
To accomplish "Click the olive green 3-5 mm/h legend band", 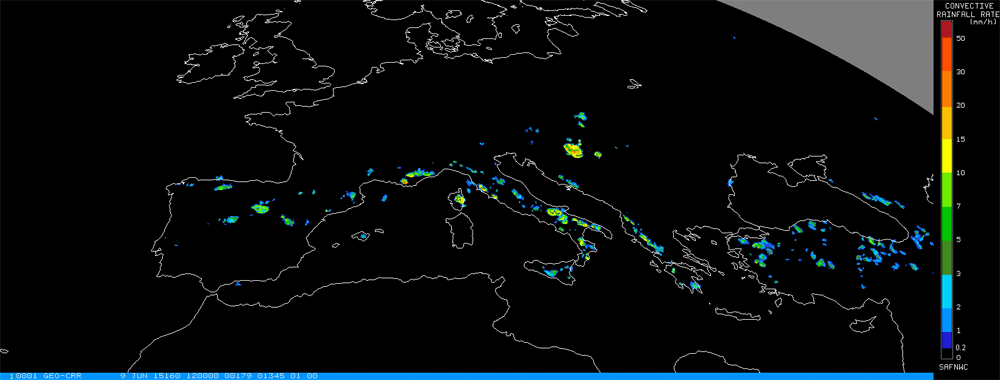I will pos(946,256).
